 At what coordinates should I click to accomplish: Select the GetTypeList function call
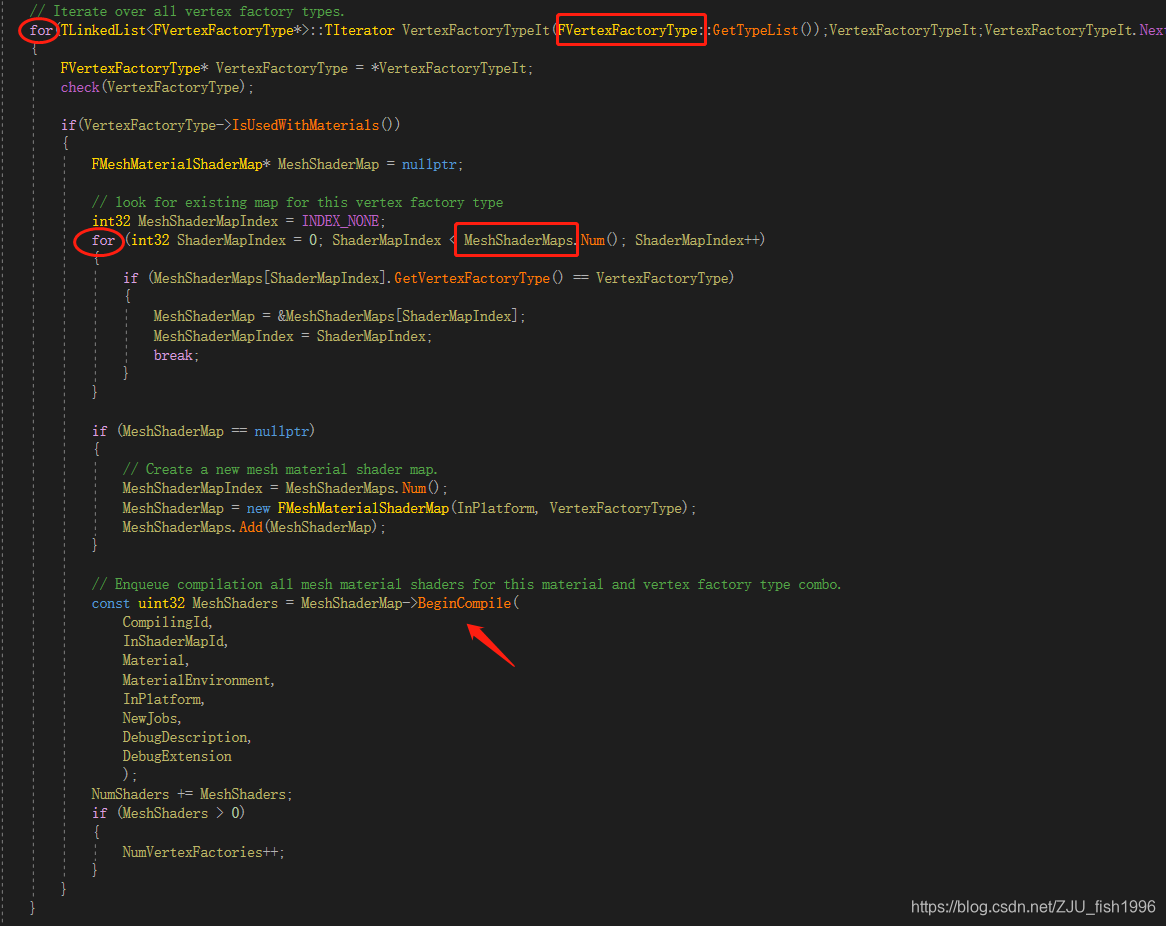[755, 30]
